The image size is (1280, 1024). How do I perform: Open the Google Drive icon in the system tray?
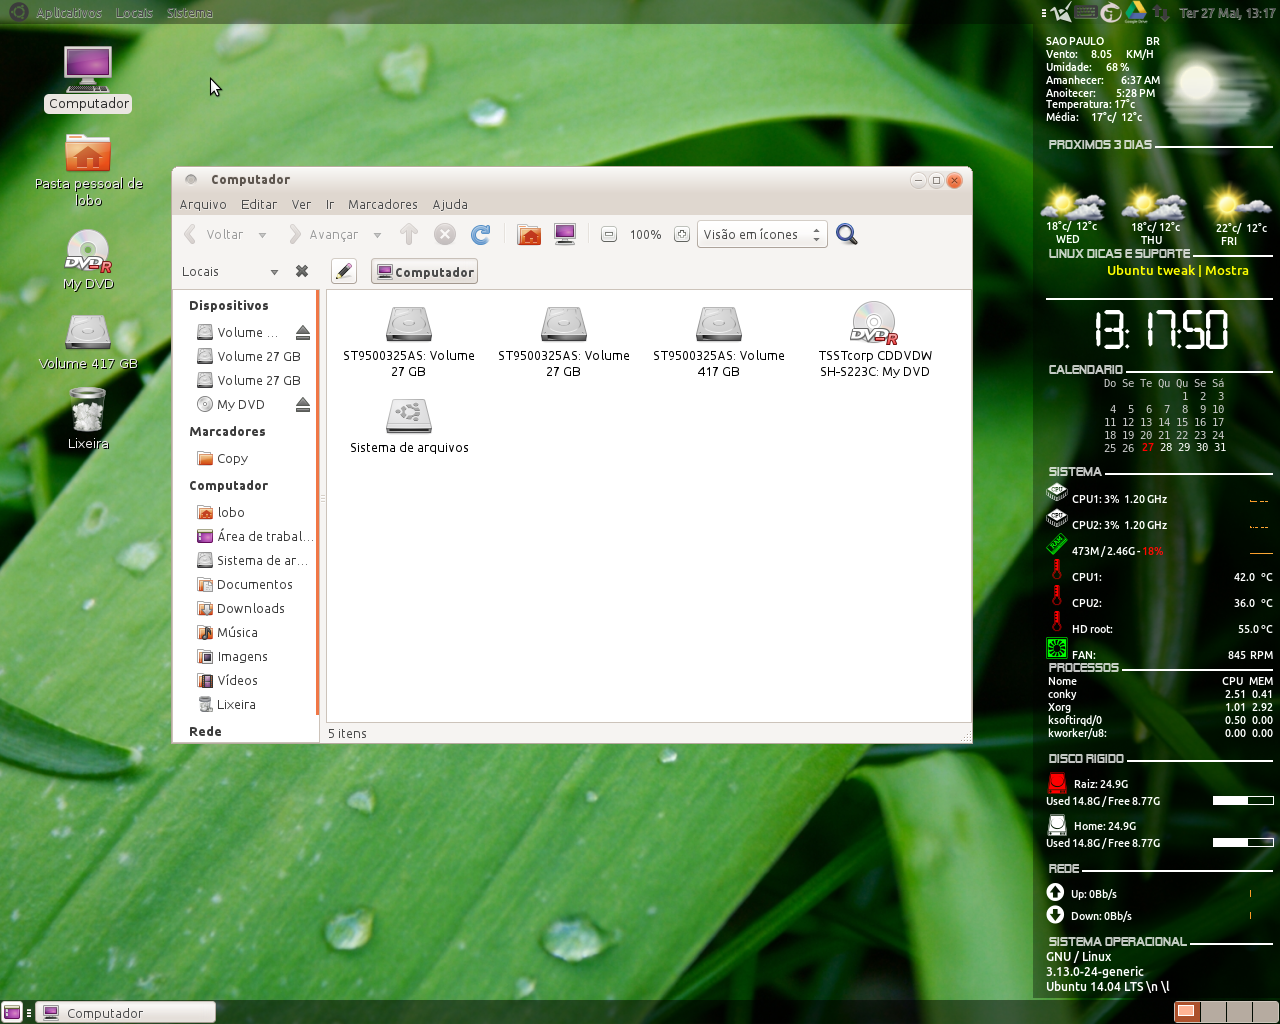coord(1138,12)
